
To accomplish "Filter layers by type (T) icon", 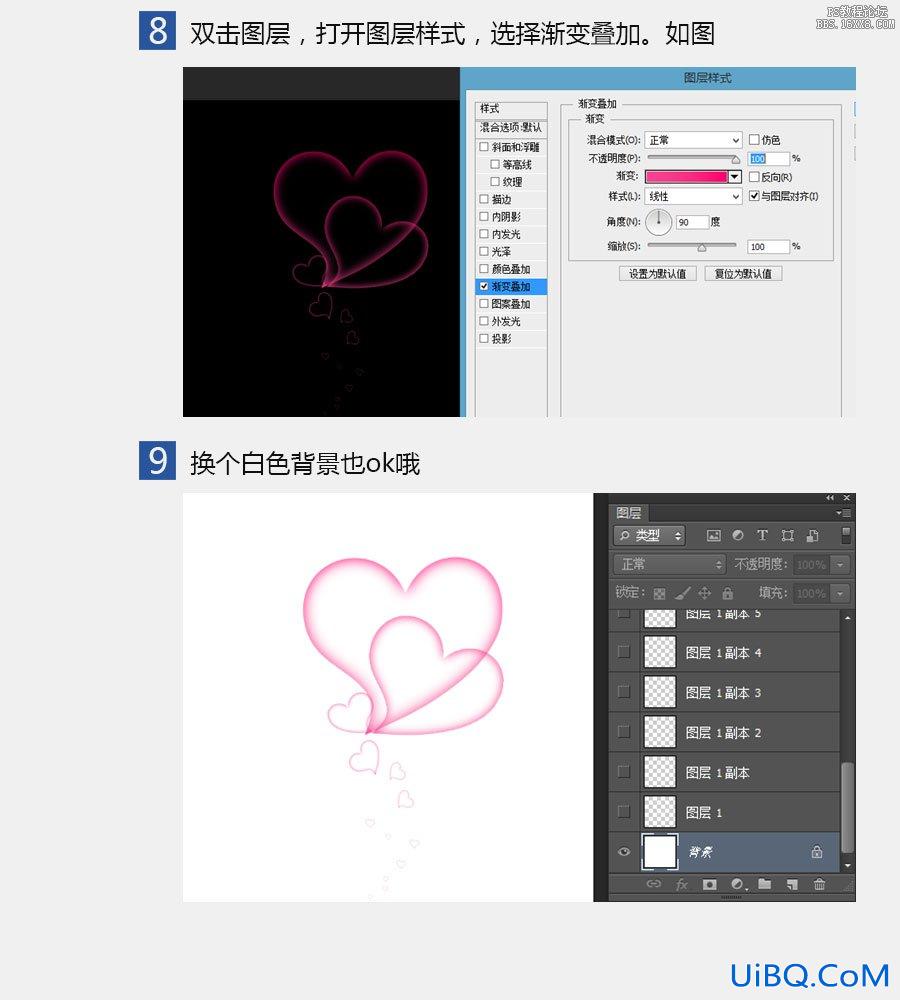I will [x=762, y=536].
